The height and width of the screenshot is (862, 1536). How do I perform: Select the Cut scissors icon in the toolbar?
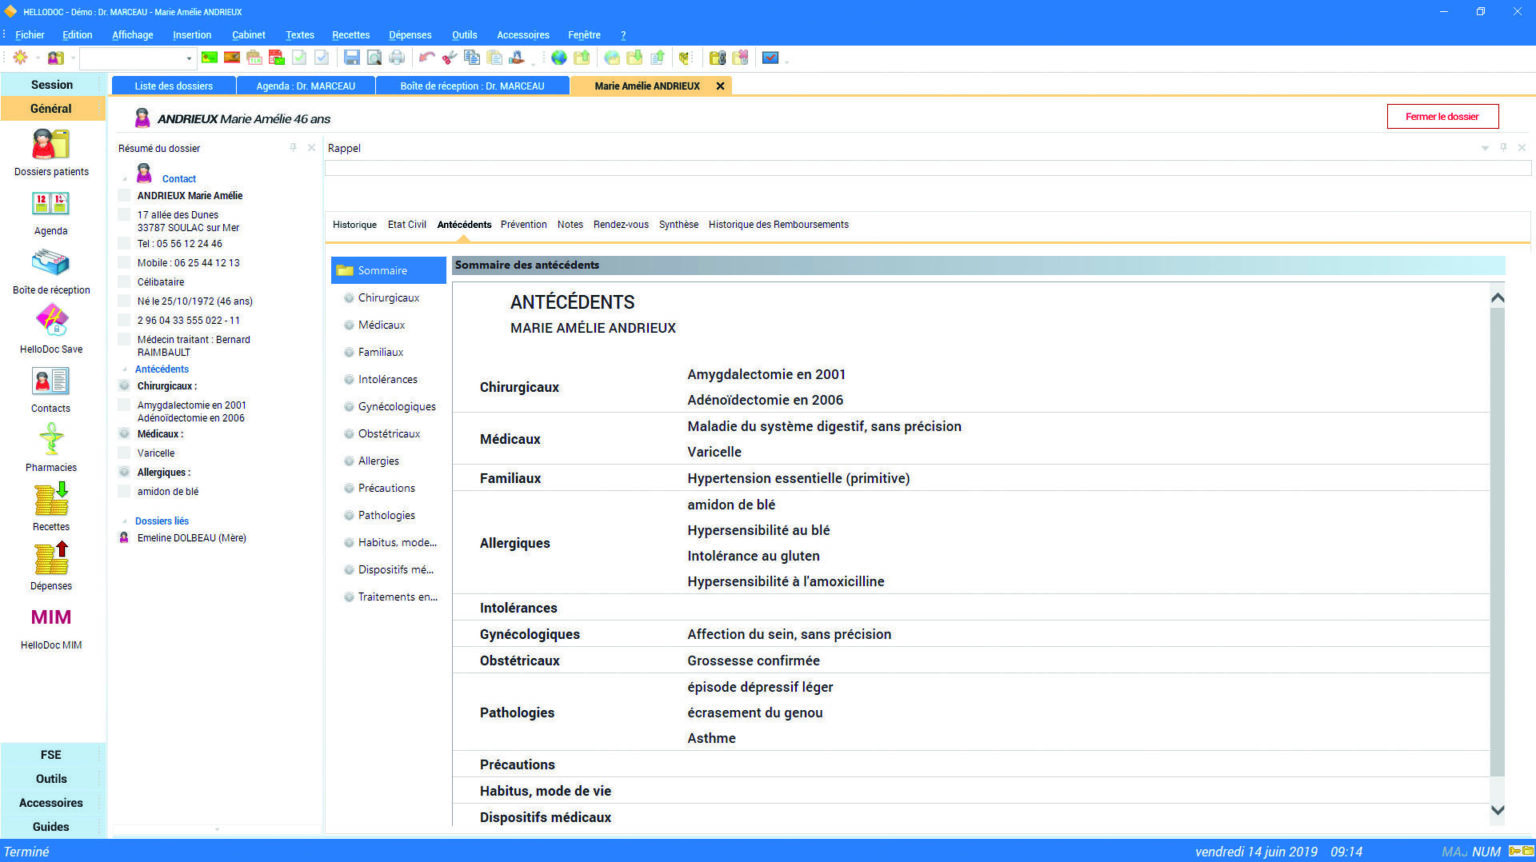[x=448, y=57]
